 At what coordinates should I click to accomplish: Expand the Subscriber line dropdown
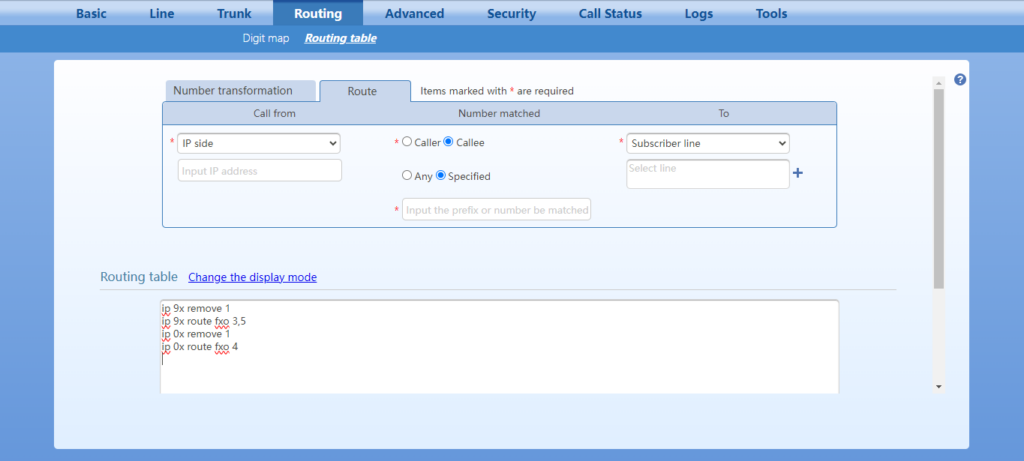pyautogui.click(x=708, y=143)
